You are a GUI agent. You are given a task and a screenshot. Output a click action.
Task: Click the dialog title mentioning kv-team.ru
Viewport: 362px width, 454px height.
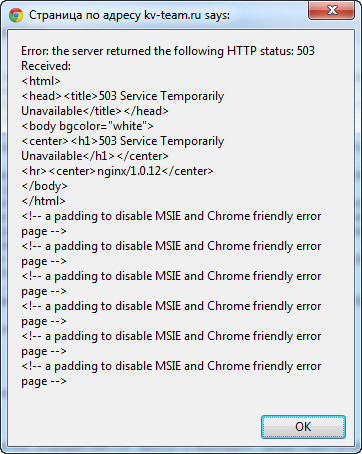point(129,15)
